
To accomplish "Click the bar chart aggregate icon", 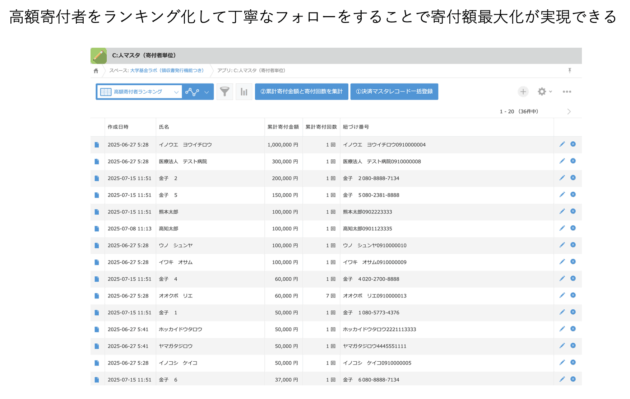I will coord(244,92).
